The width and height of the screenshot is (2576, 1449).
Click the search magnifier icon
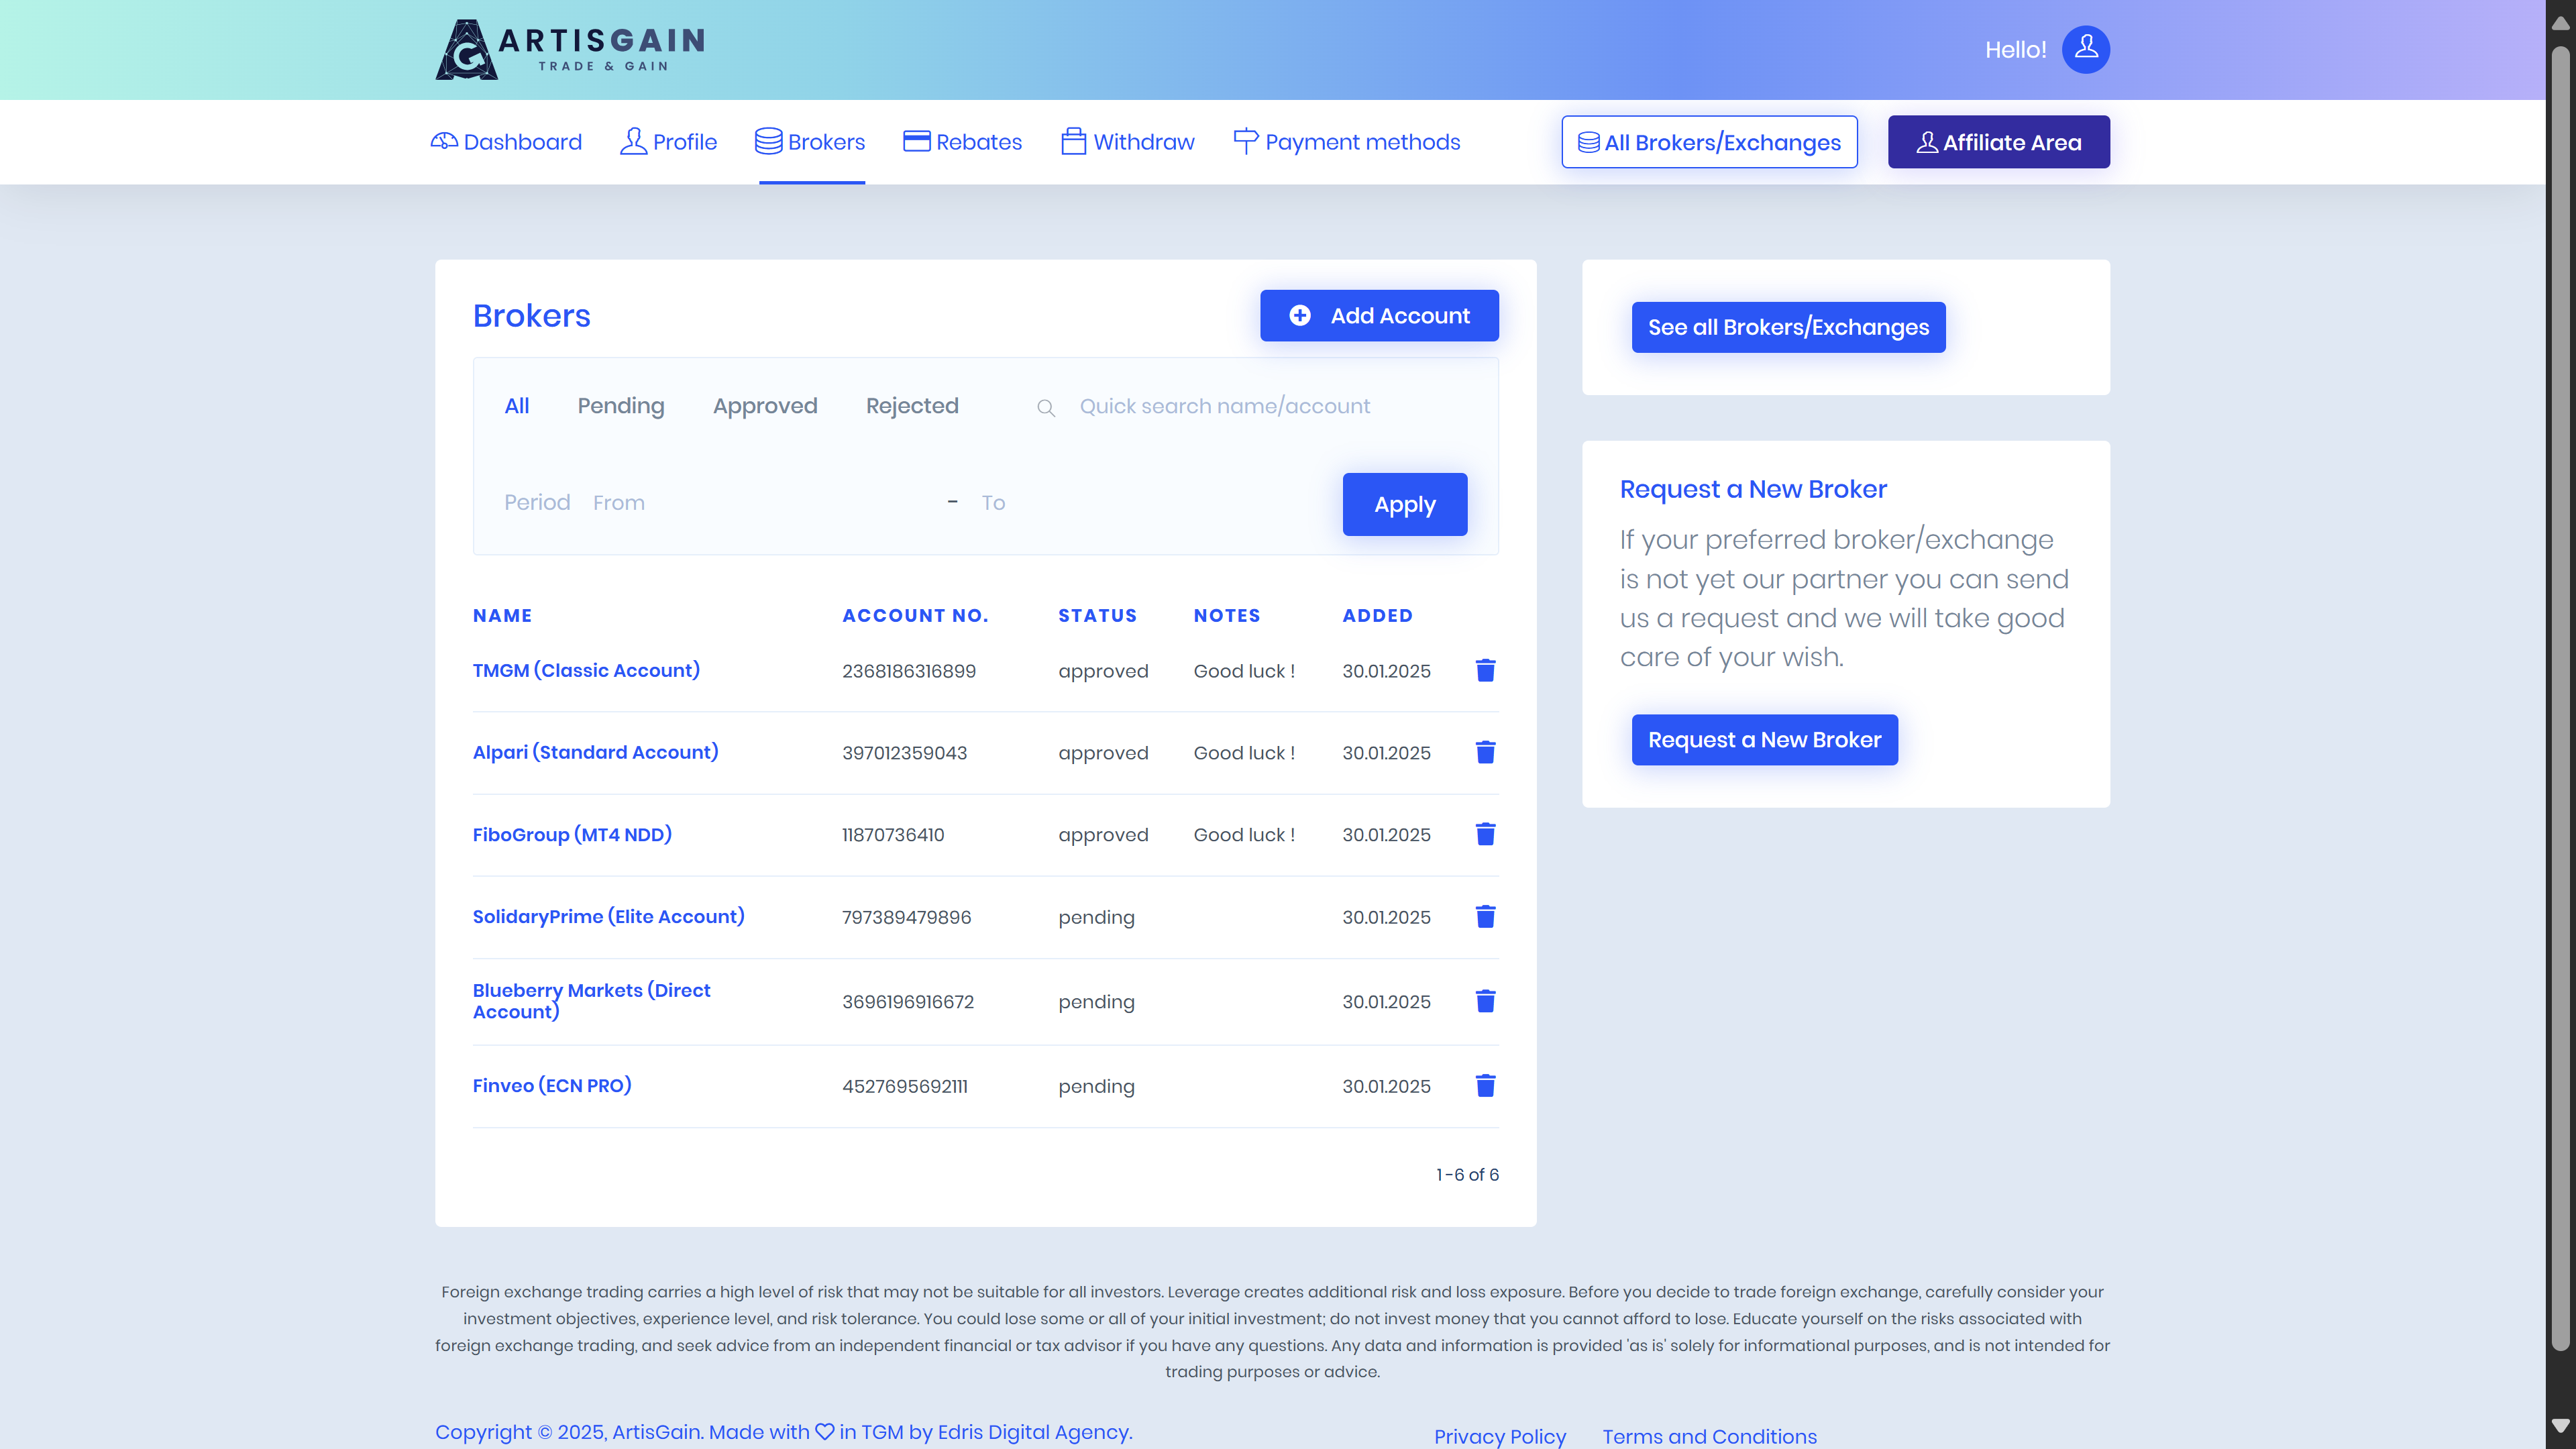point(1046,408)
